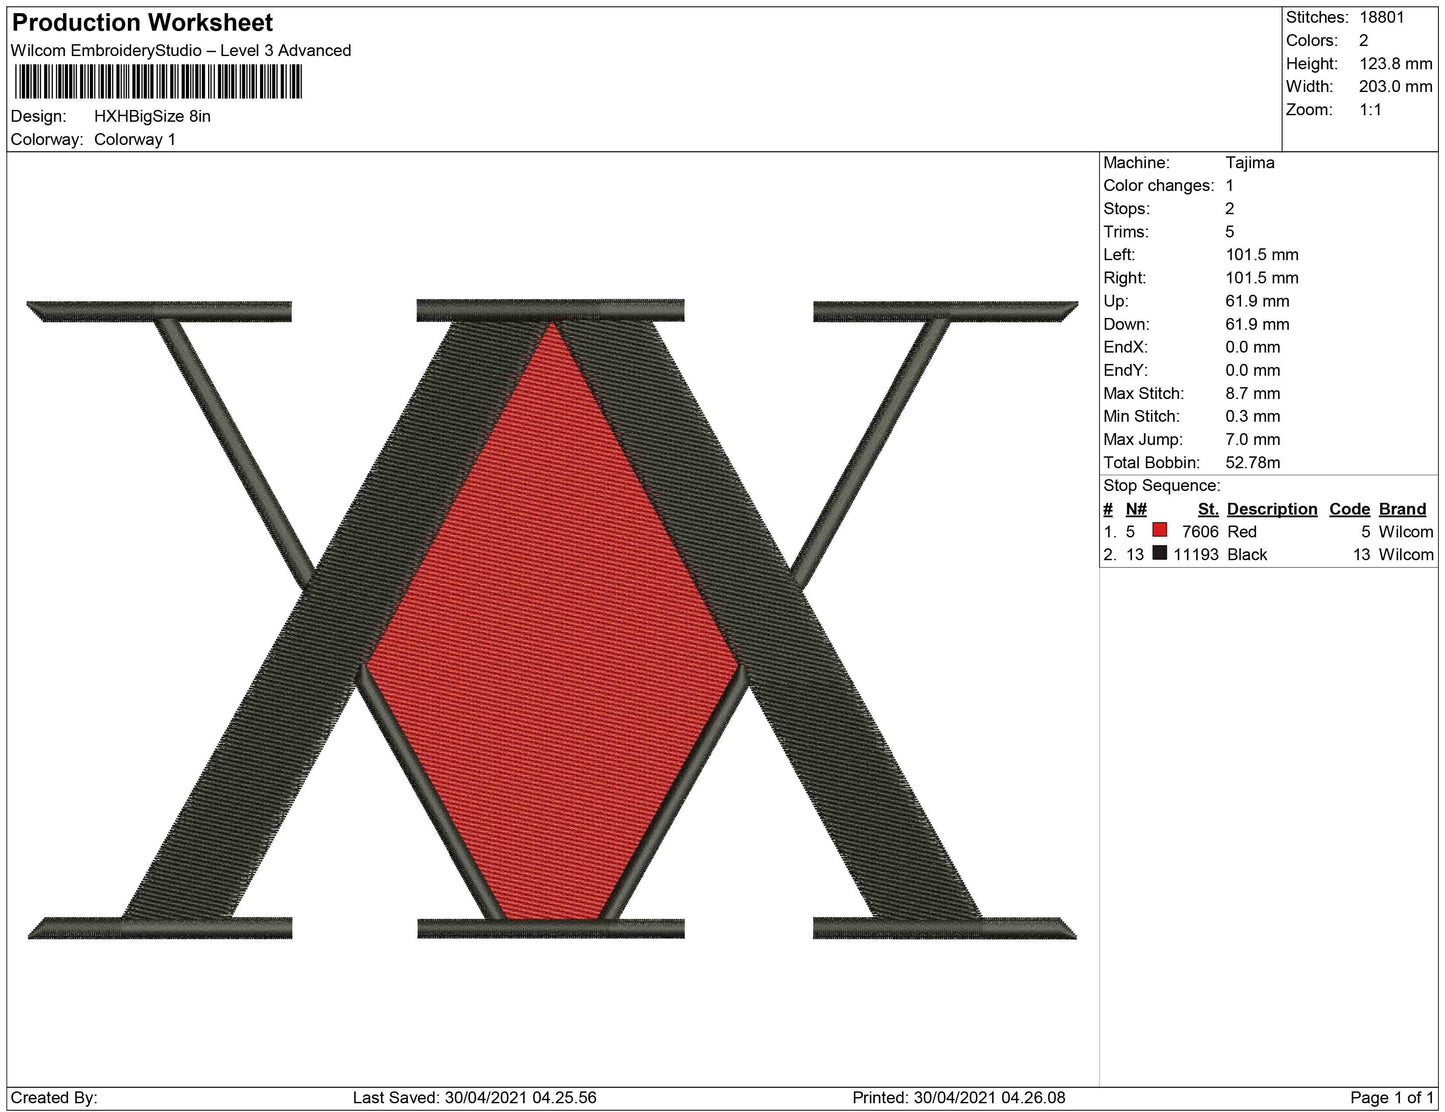
Task: Click the barcode under the worksheet title
Action: coord(158,82)
